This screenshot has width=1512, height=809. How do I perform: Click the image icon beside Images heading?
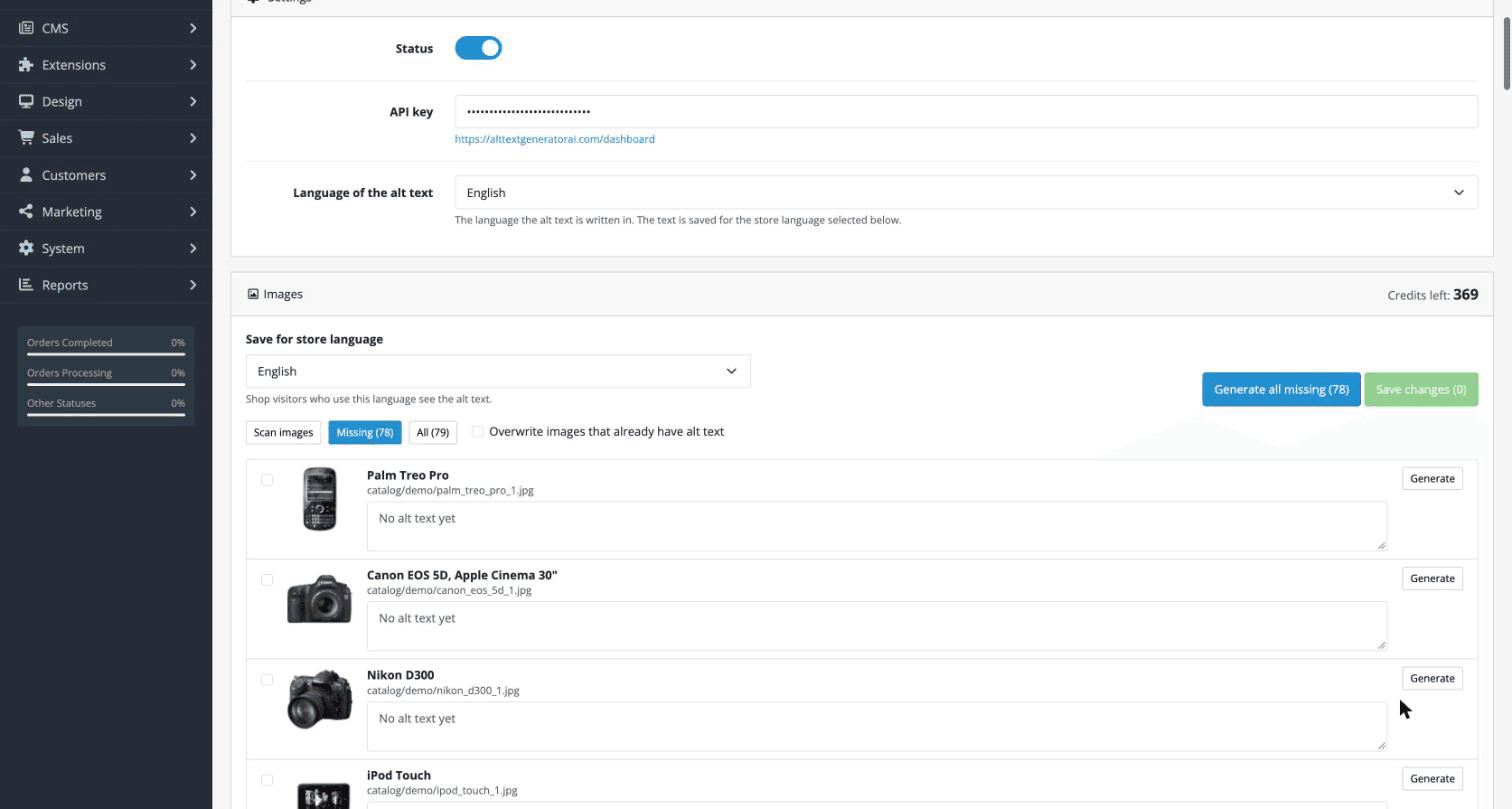[x=253, y=294]
